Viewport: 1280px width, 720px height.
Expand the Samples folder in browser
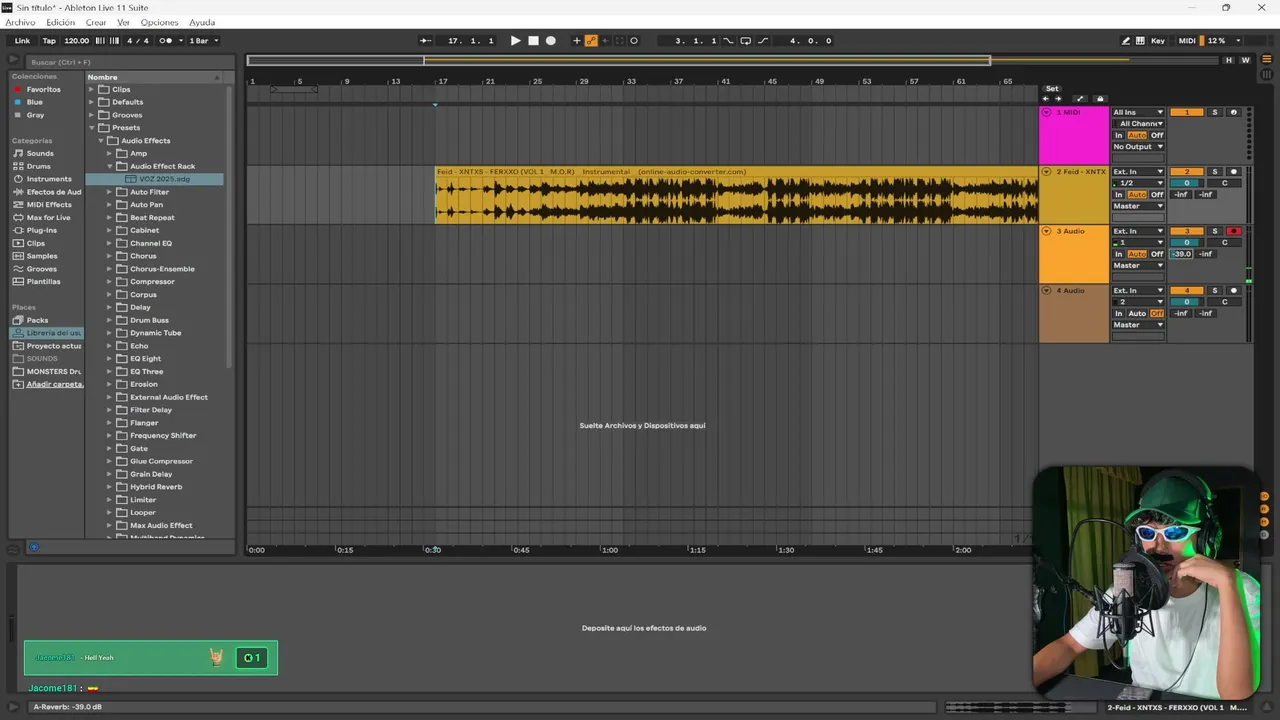(x=42, y=256)
